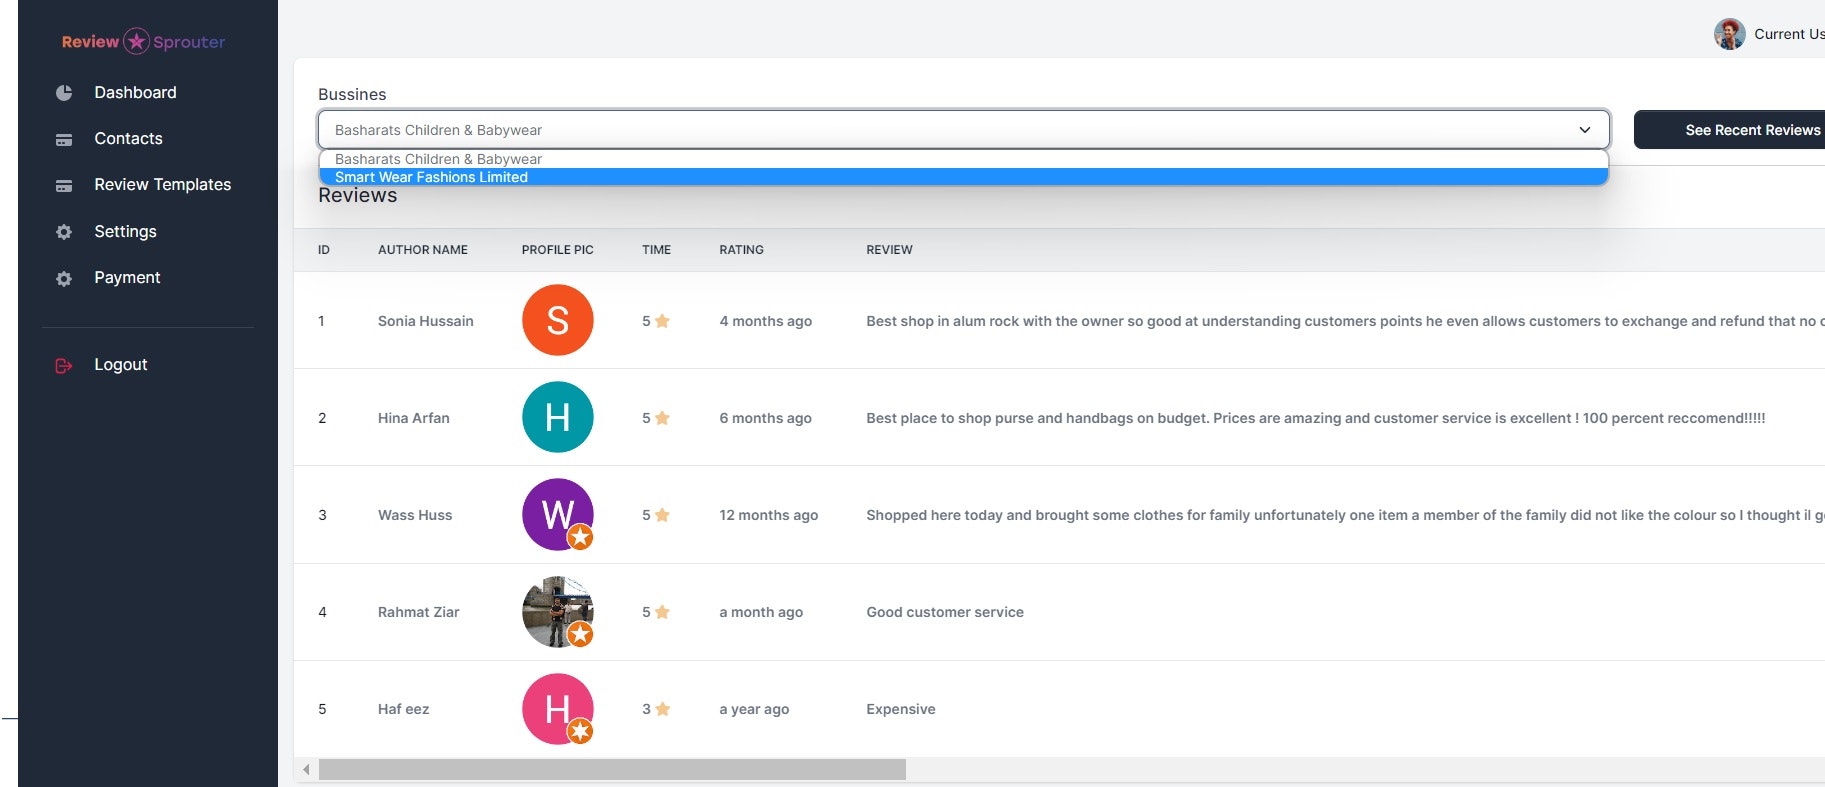This screenshot has height=787, width=1825.
Task: Click the star icon in Sonia Hussain's rating
Action: [x=662, y=321]
